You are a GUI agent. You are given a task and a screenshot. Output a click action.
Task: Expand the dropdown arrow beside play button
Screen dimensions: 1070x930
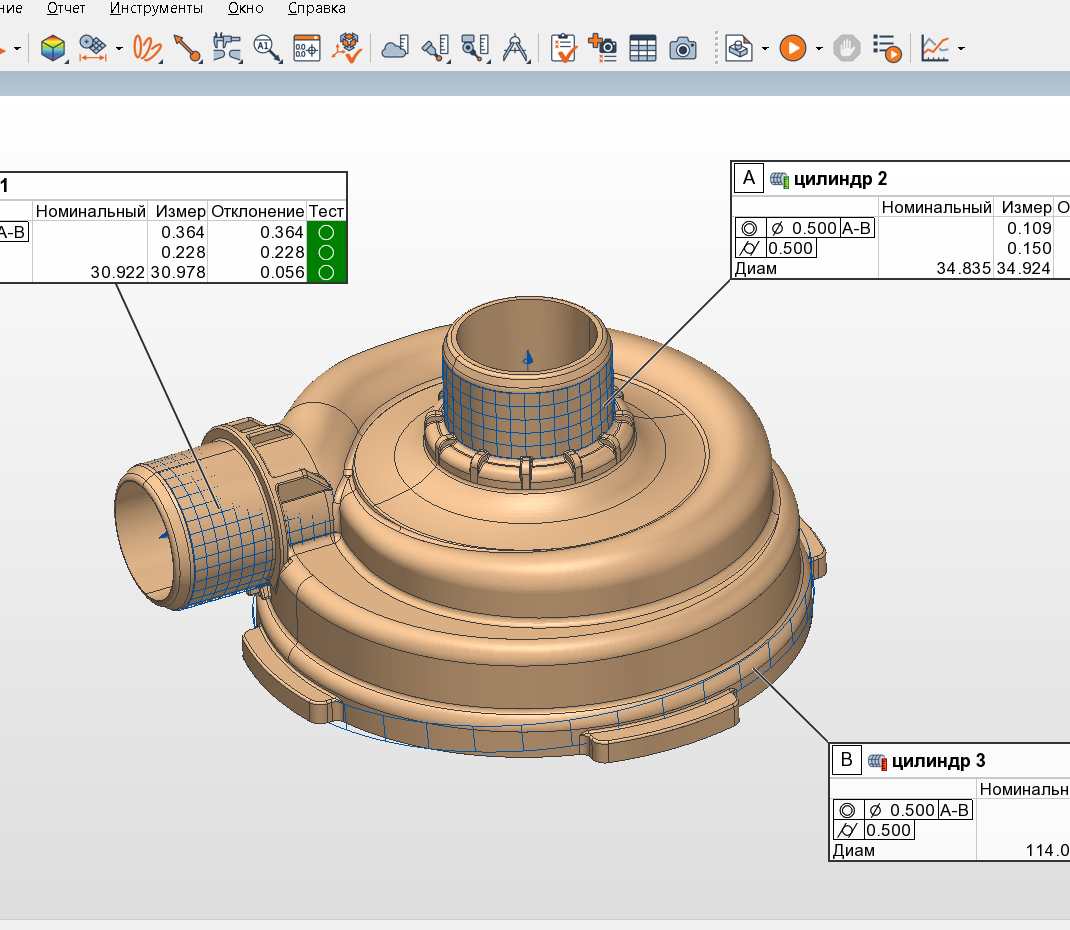click(x=819, y=48)
